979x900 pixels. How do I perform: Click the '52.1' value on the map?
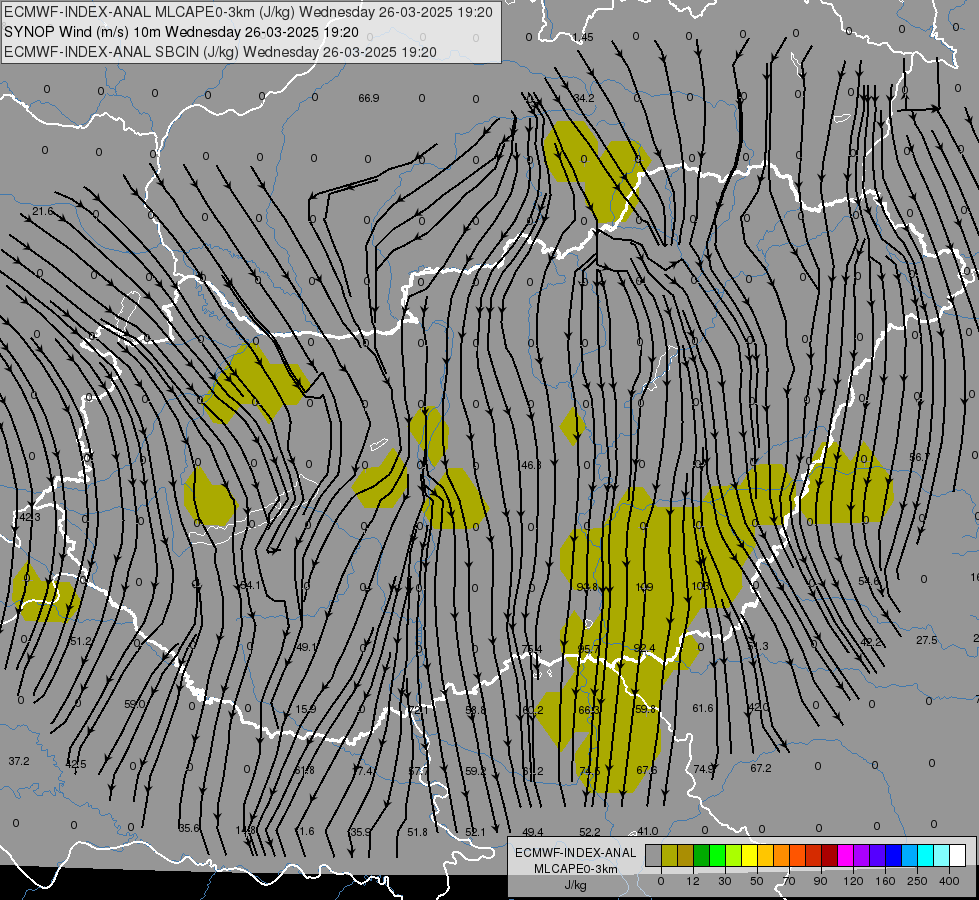point(475,832)
